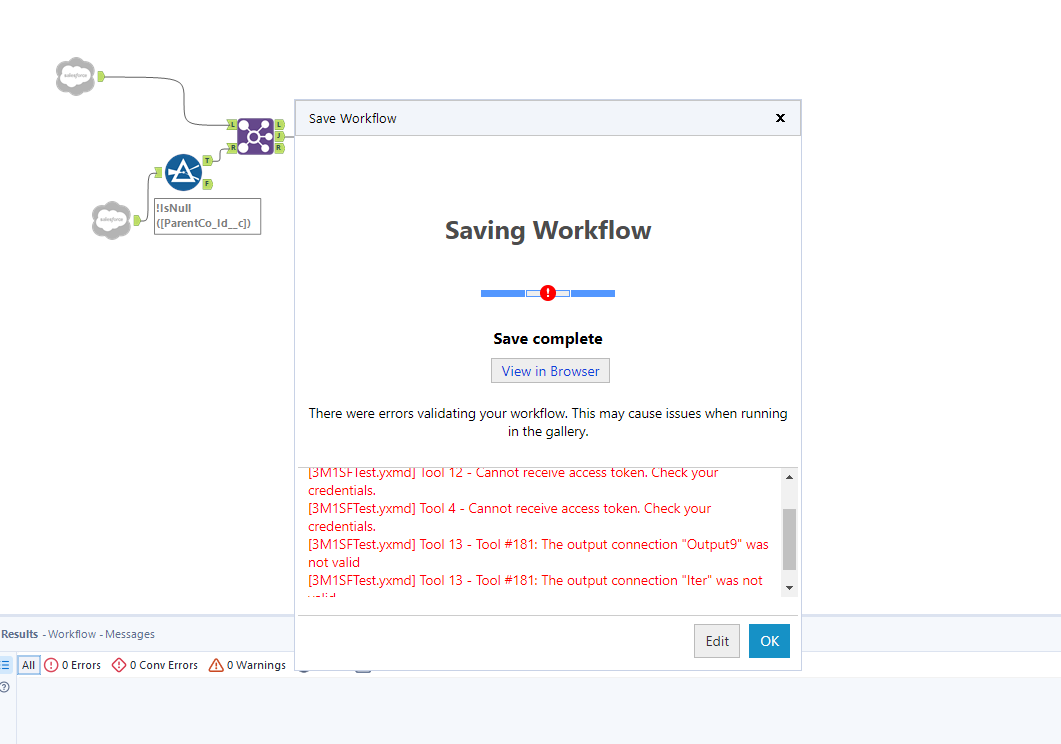Click the Join tool's L input anchor
This screenshot has width=1061, height=744.
point(232,124)
